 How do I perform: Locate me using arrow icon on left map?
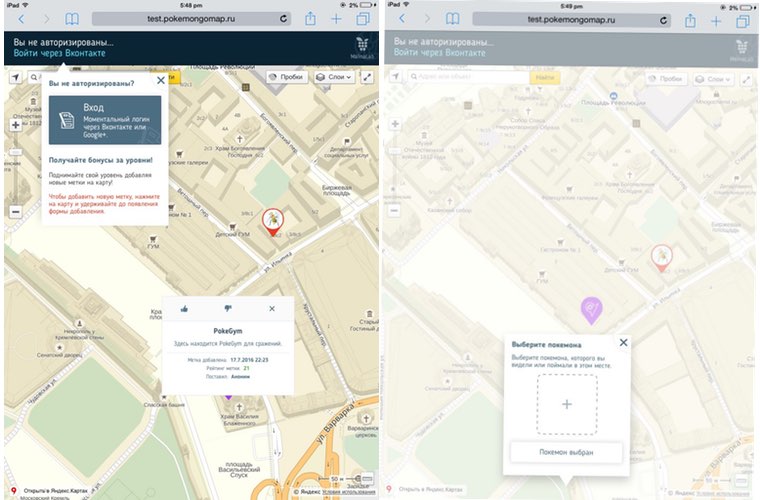pos(16,77)
